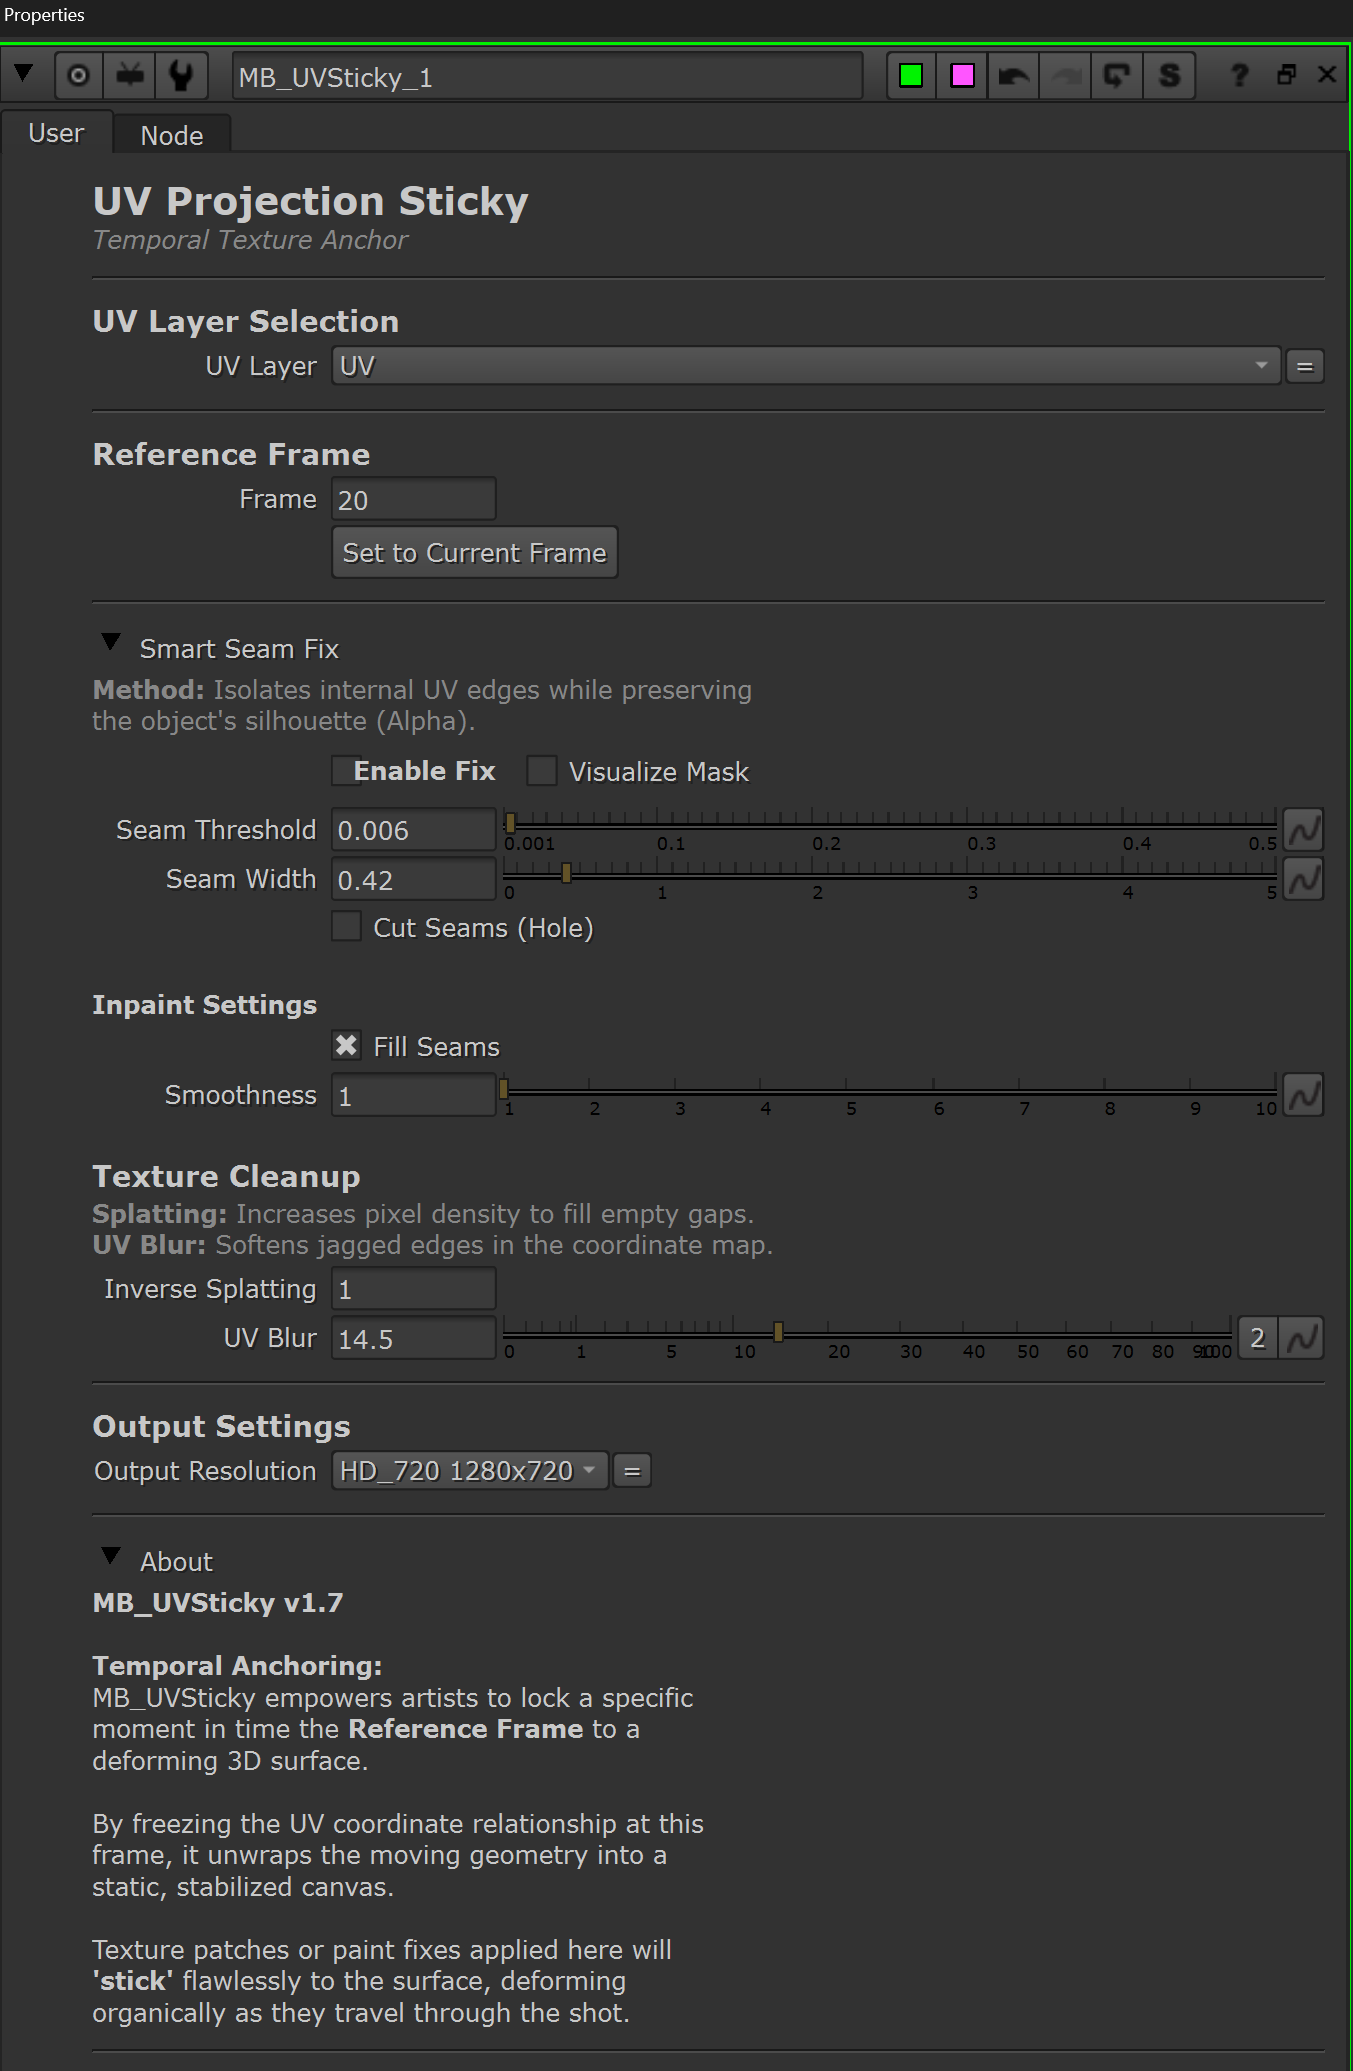Toggle the Visualize Mask checkbox
The image size is (1353, 2071).
[542, 771]
